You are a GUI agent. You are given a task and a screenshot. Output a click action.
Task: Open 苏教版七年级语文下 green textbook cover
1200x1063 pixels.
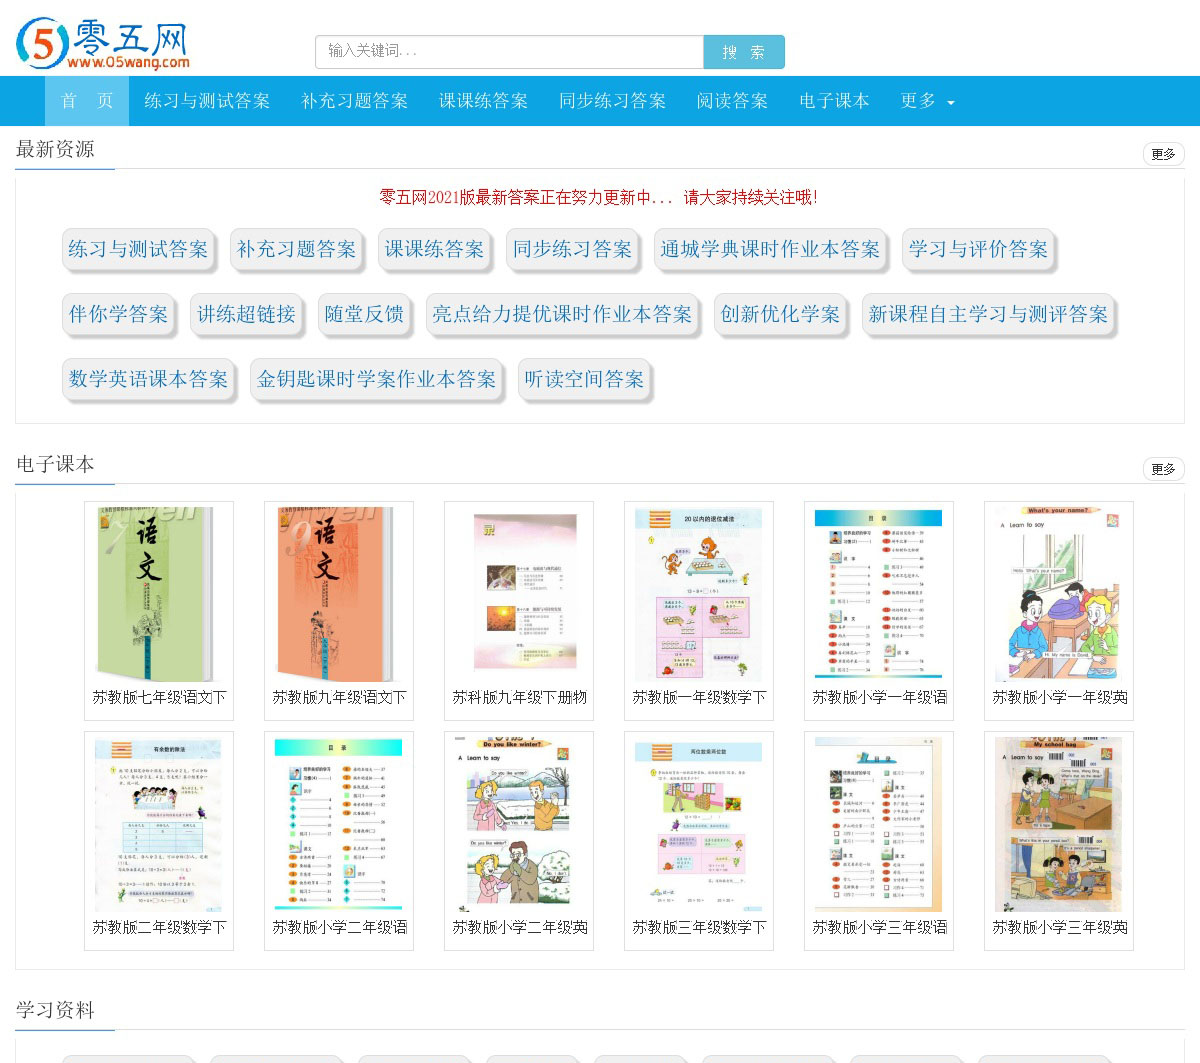tap(159, 596)
